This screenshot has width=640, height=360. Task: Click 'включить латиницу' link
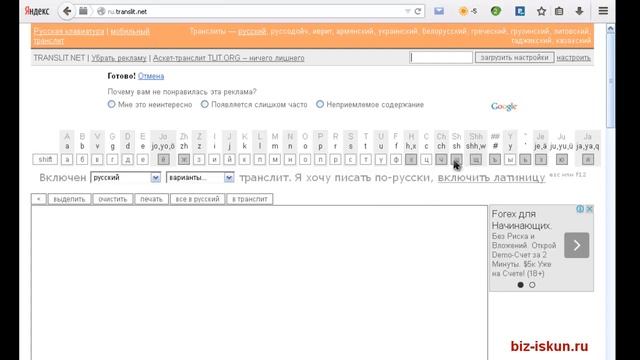pos(491,178)
